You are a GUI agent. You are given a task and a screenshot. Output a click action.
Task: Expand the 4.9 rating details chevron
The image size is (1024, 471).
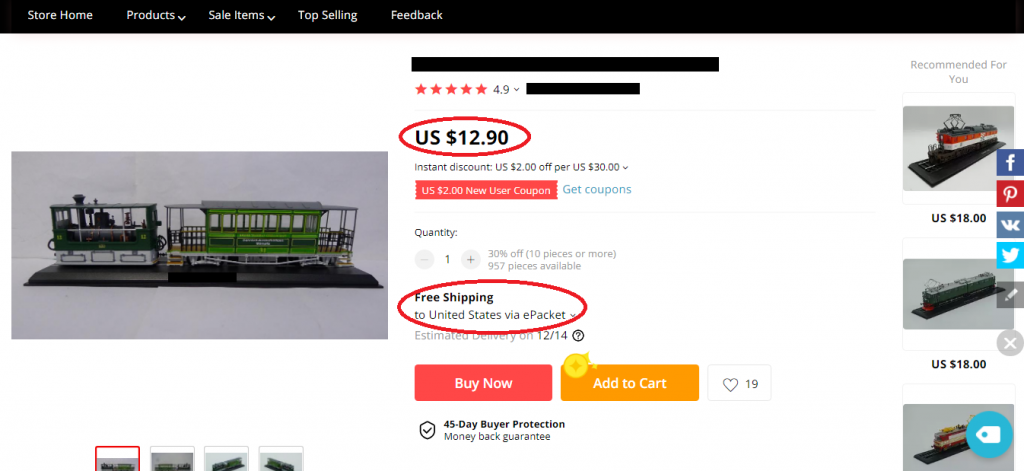click(x=516, y=90)
